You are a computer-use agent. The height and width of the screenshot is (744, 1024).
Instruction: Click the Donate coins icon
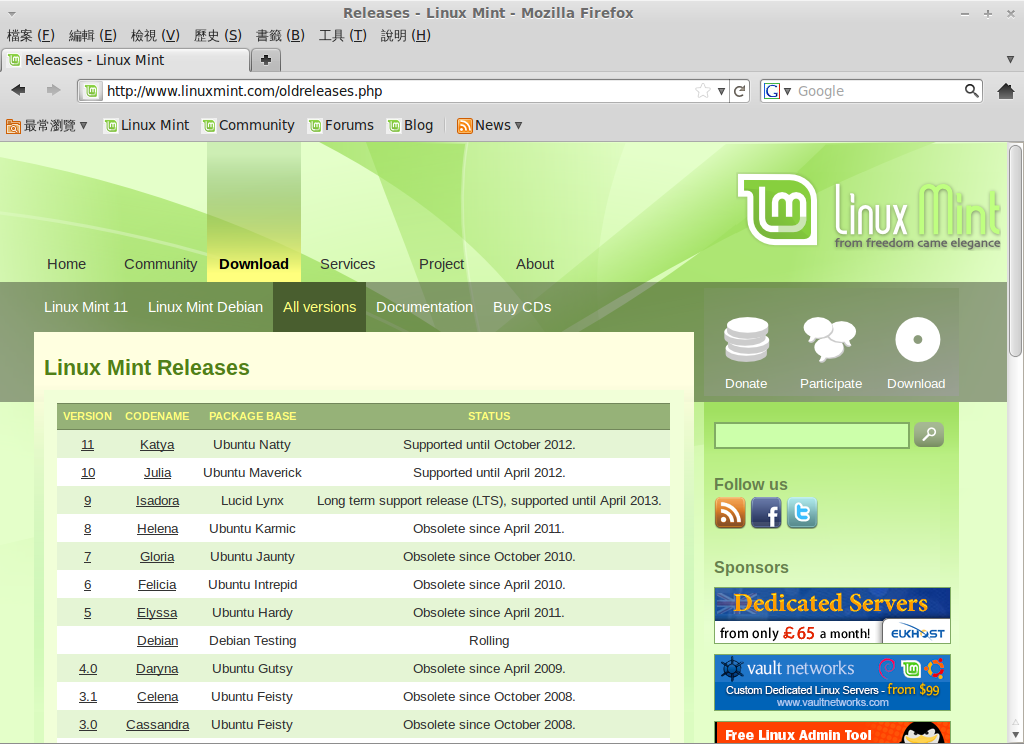pyautogui.click(x=746, y=340)
